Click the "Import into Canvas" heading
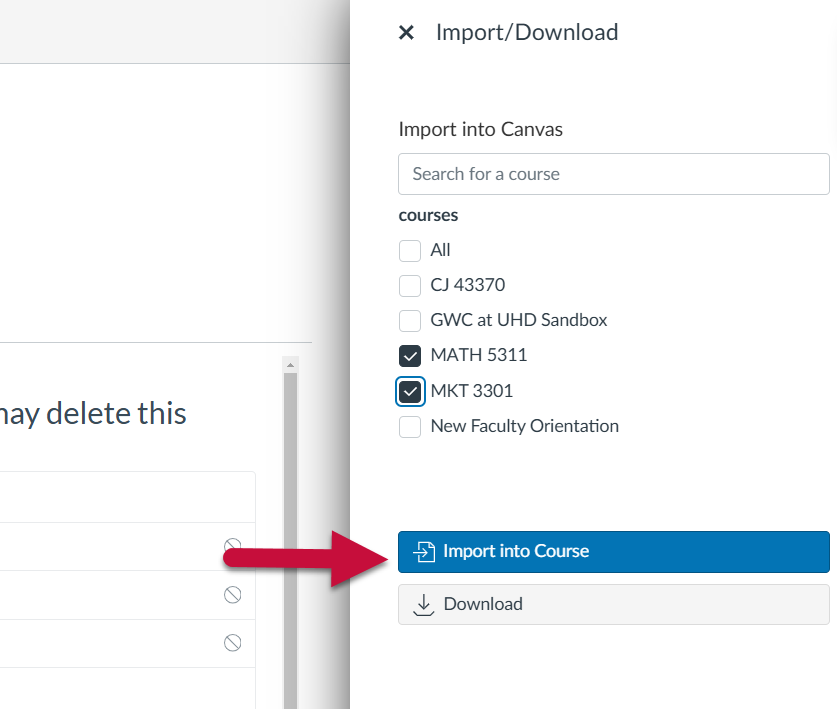The image size is (837, 709). [x=480, y=129]
